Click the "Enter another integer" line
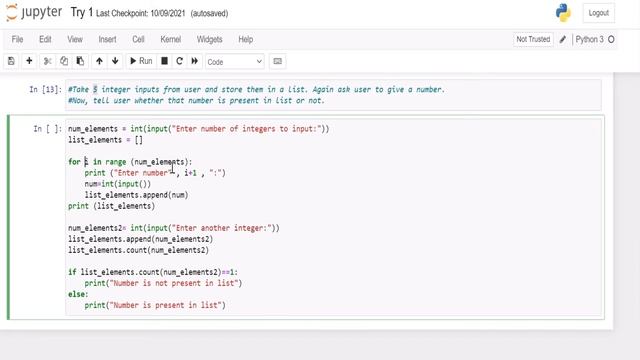 tap(173, 228)
